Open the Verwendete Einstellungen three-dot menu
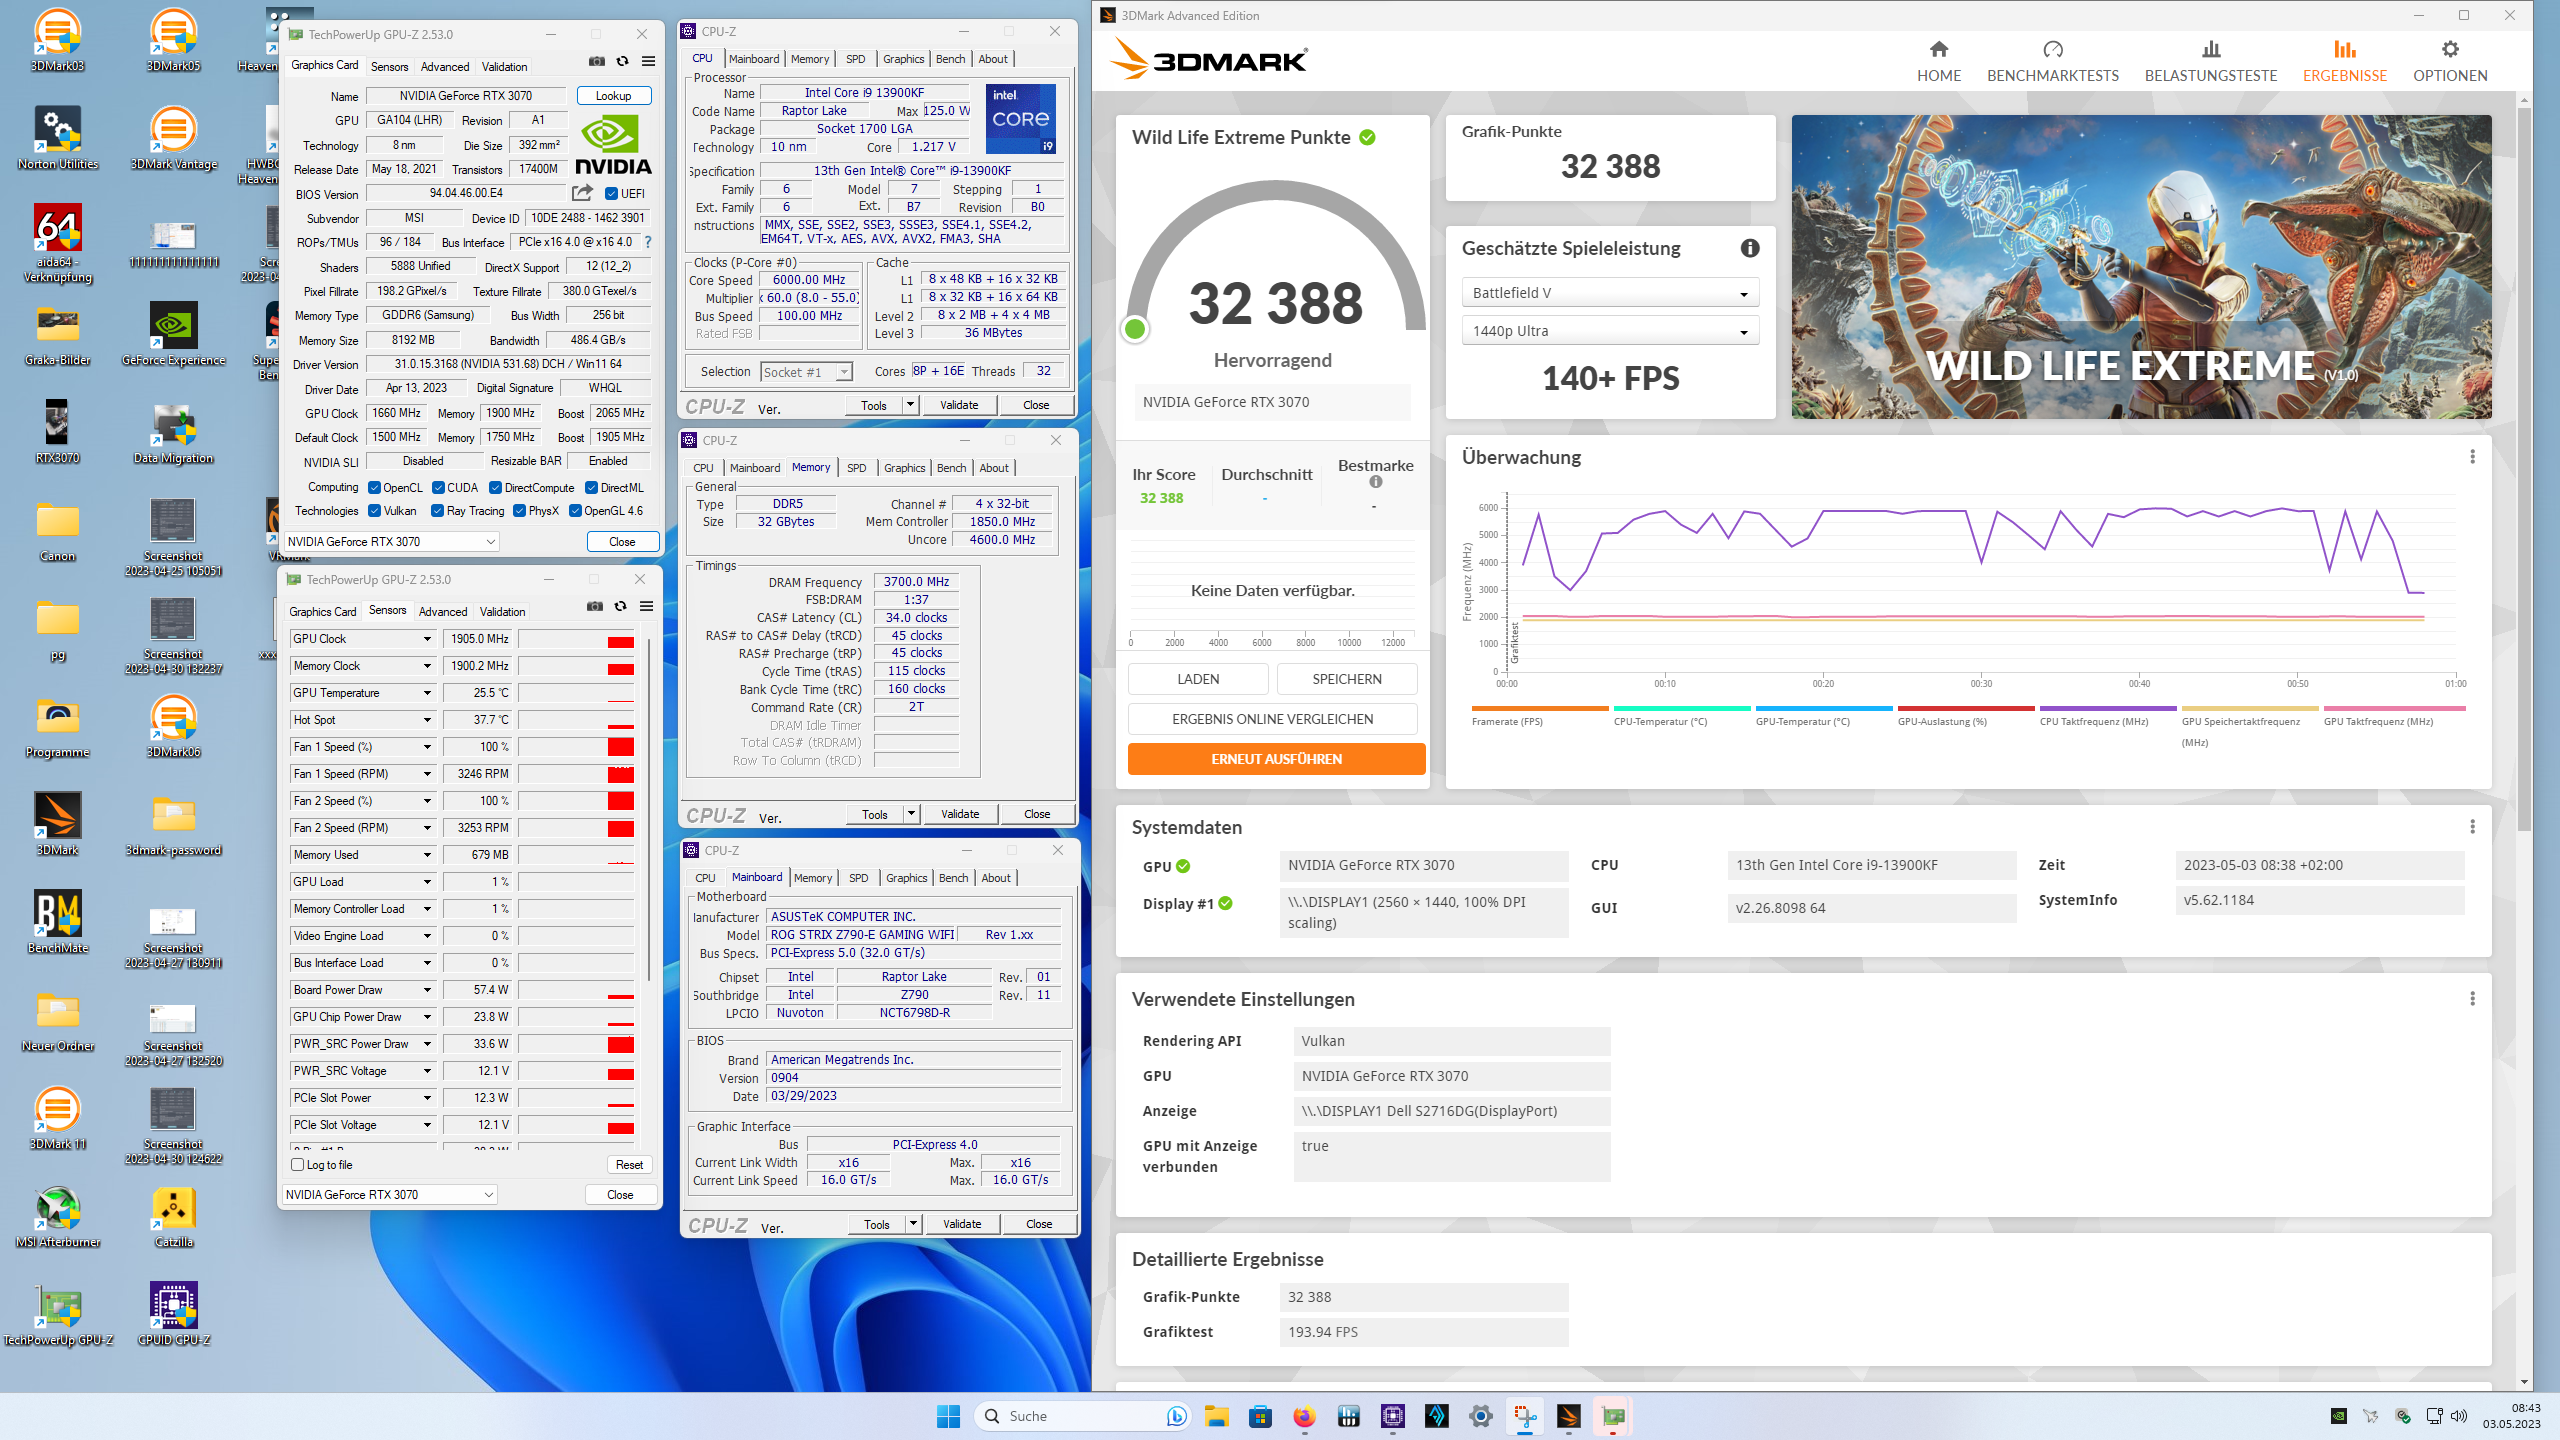The image size is (2560, 1440). coord(2472,999)
